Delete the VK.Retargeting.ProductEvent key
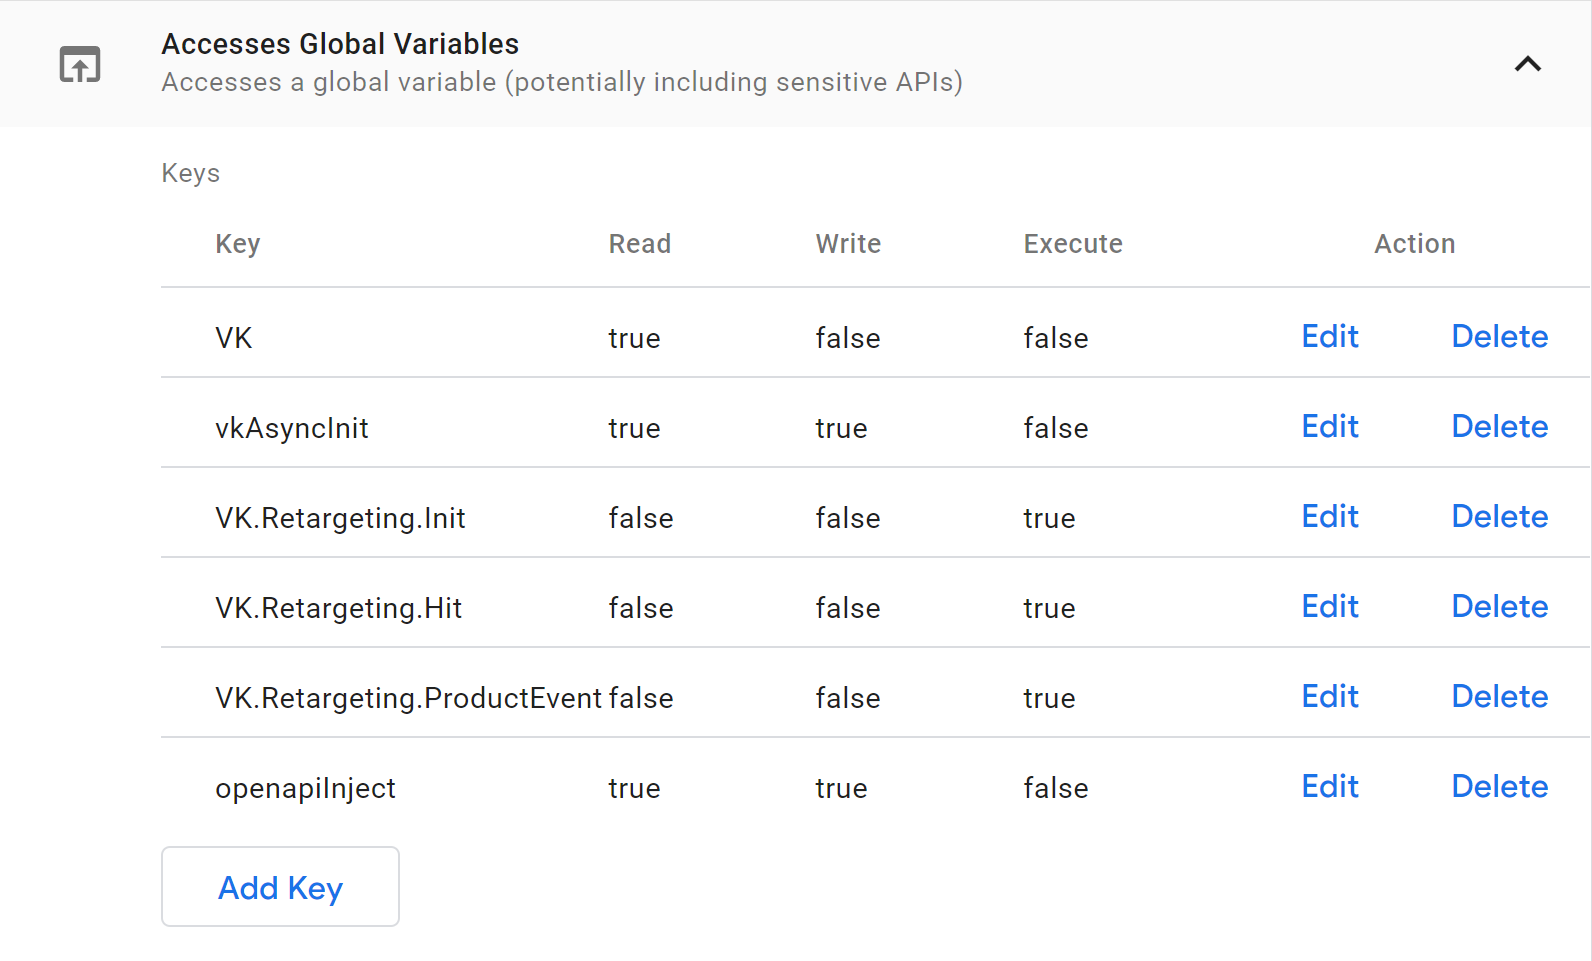 [1499, 697]
